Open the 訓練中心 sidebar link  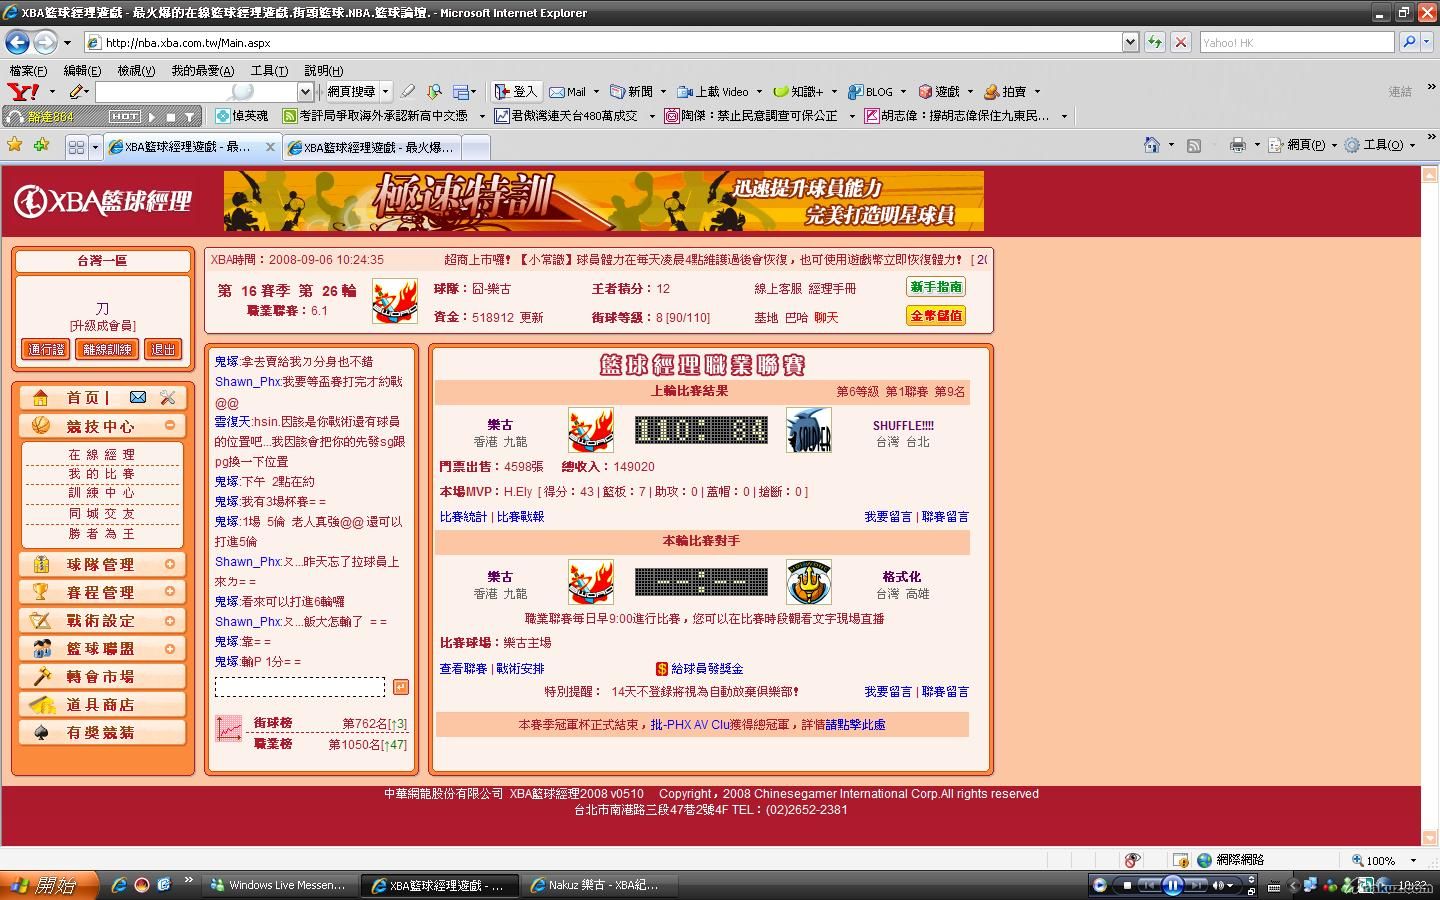pos(101,492)
